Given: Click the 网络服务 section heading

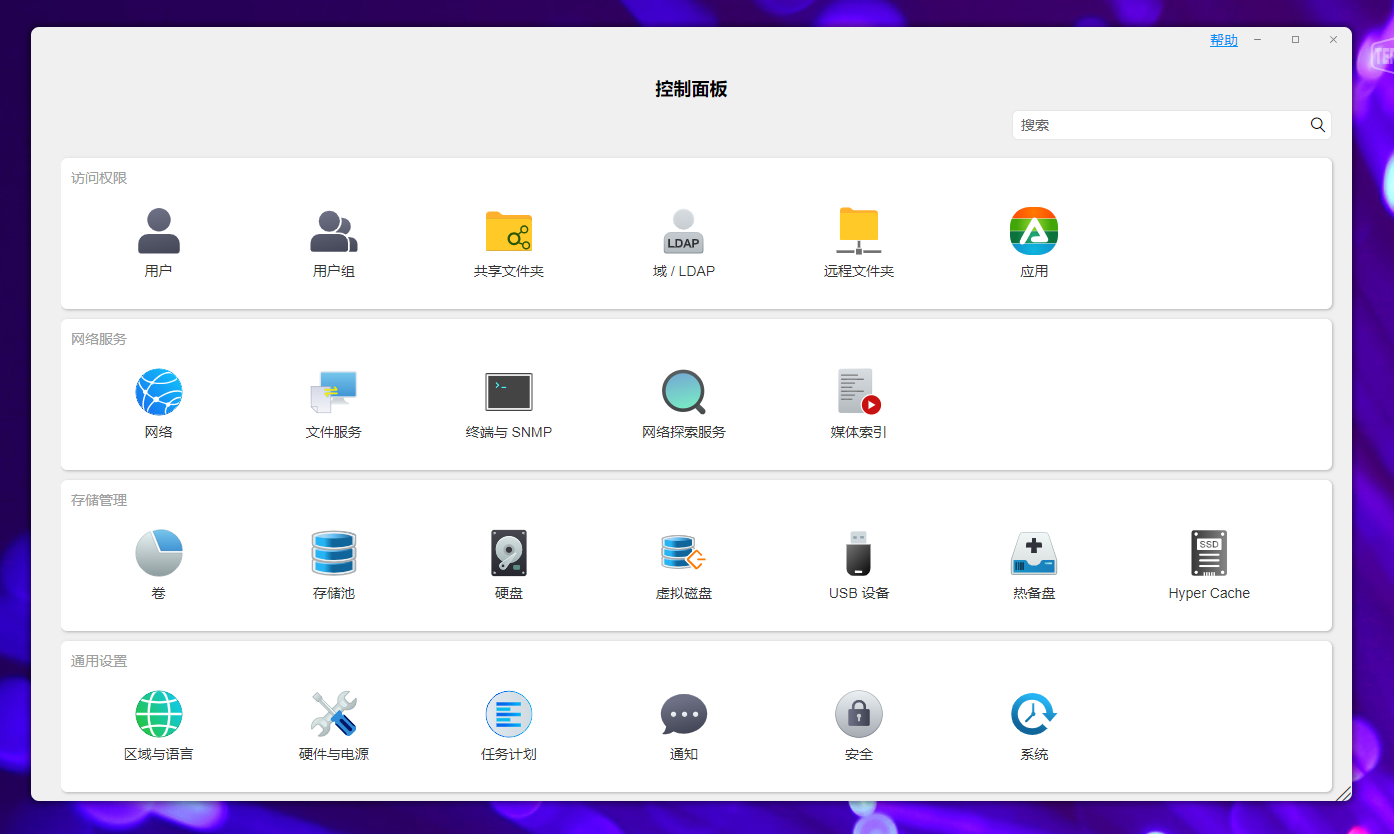Looking at the screenshot, I should [x=99, y=339].
